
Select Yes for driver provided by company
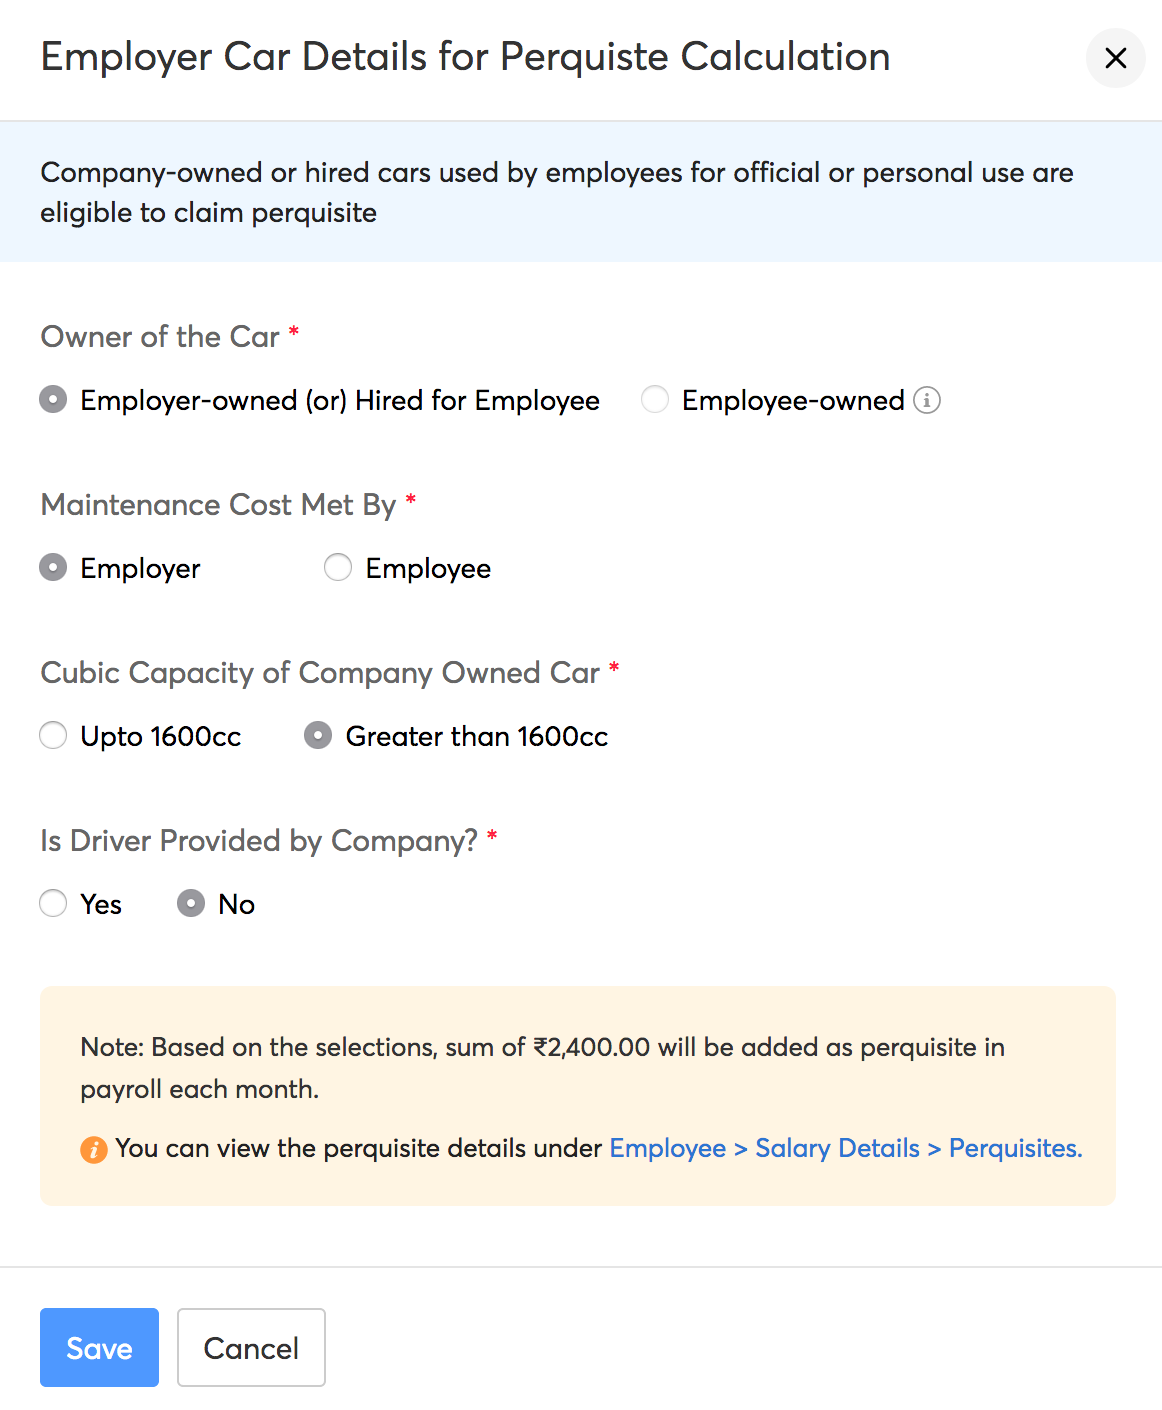[52, 903]
